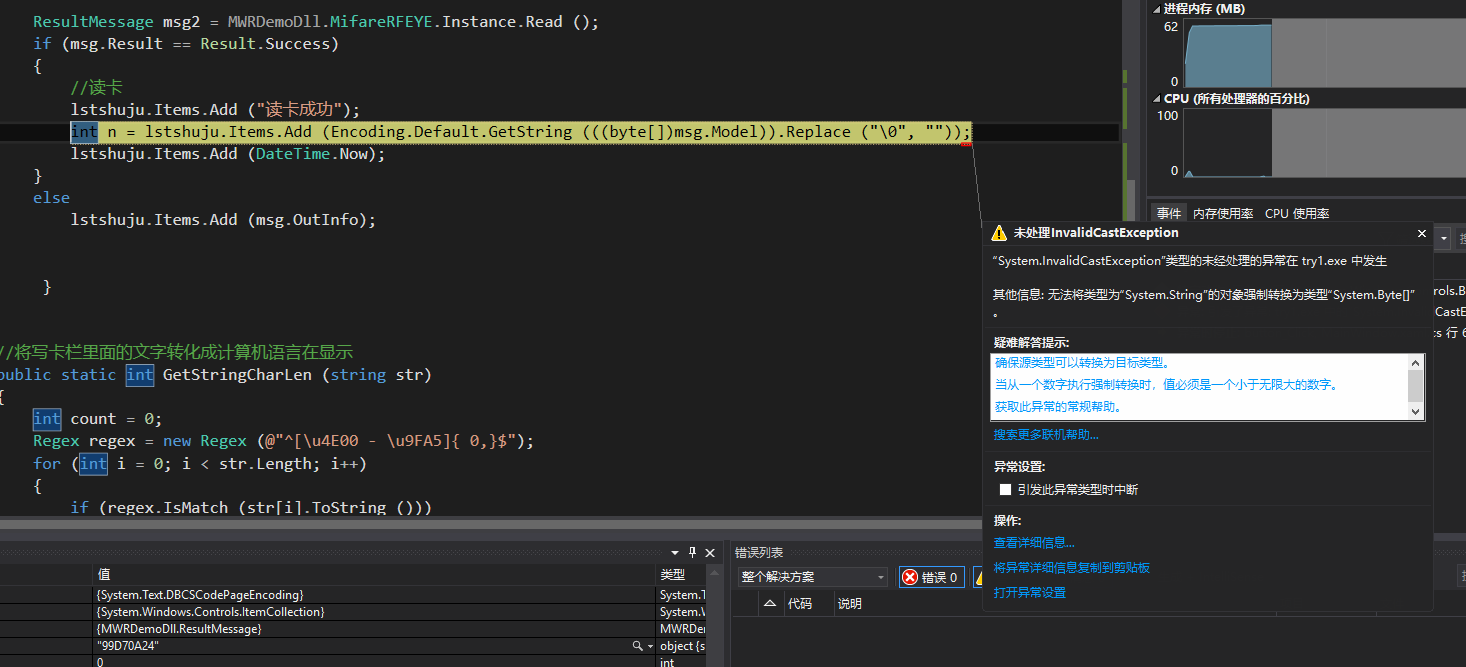The image size is (1466, 667).
Task: Select the {System.Text.DBCSCodePageEncoding} value row
Action: 374,595
